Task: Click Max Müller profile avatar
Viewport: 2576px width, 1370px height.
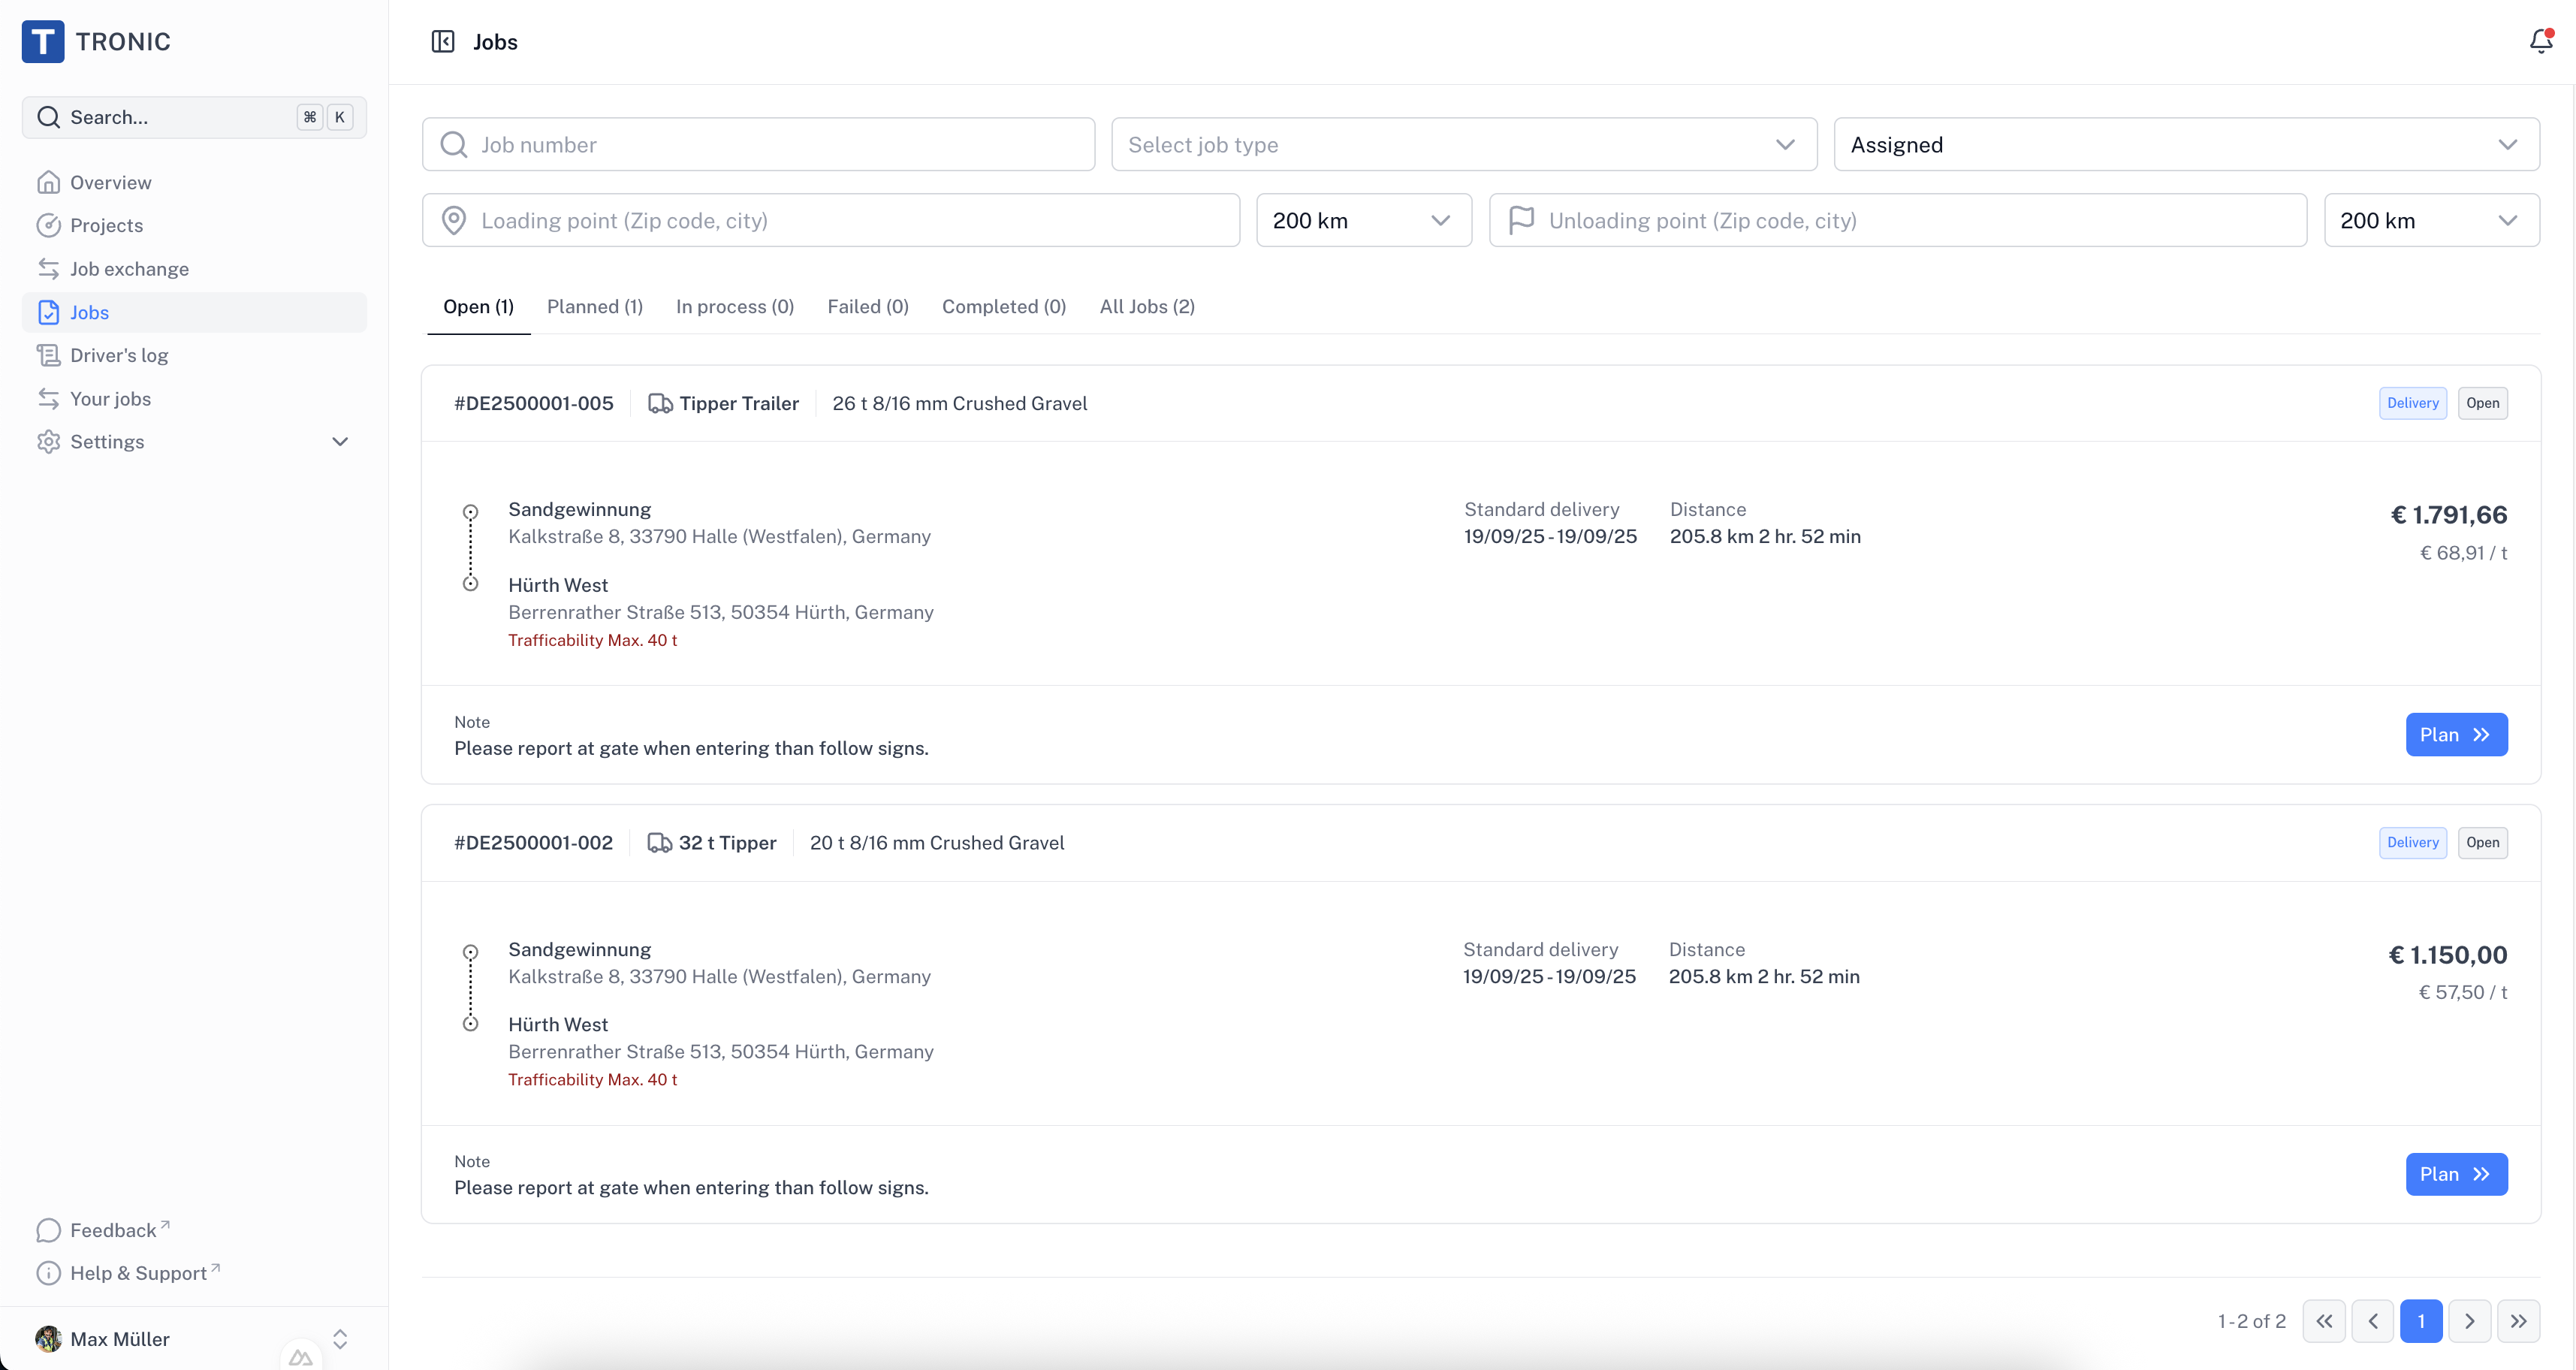Action: pos(48,1338)
